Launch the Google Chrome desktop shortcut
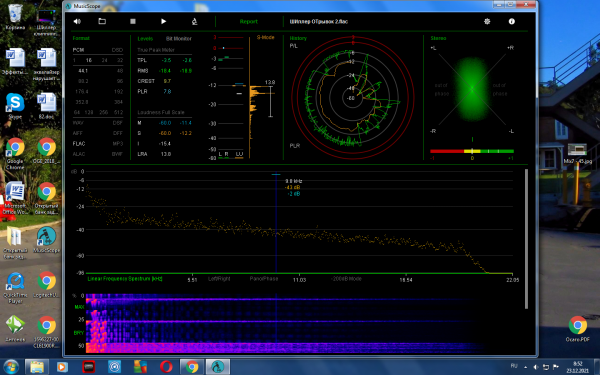The width and height of the screenshot is (600, 375). tap(15, 153)
